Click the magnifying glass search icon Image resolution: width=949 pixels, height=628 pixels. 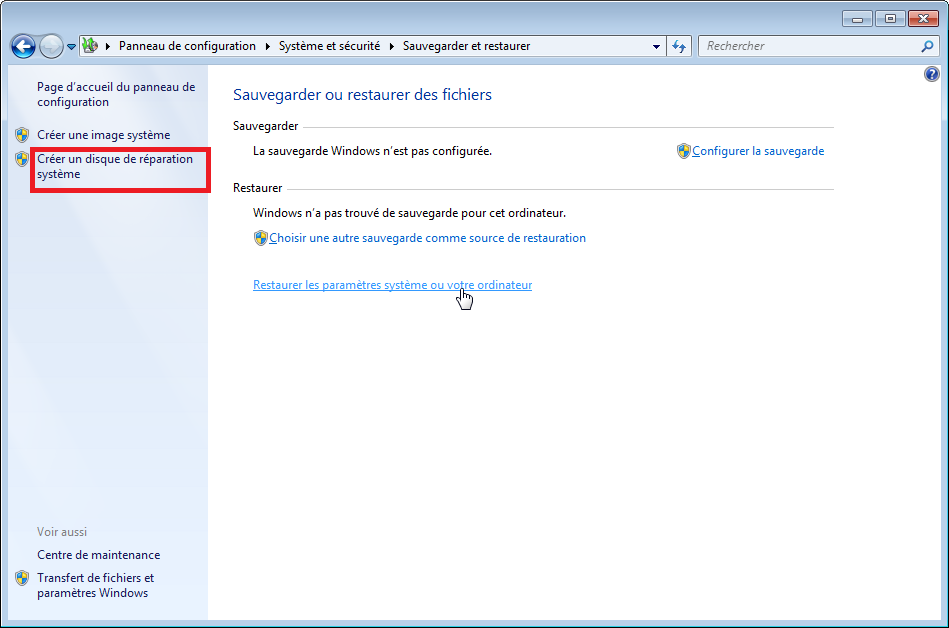click(927, 46)
